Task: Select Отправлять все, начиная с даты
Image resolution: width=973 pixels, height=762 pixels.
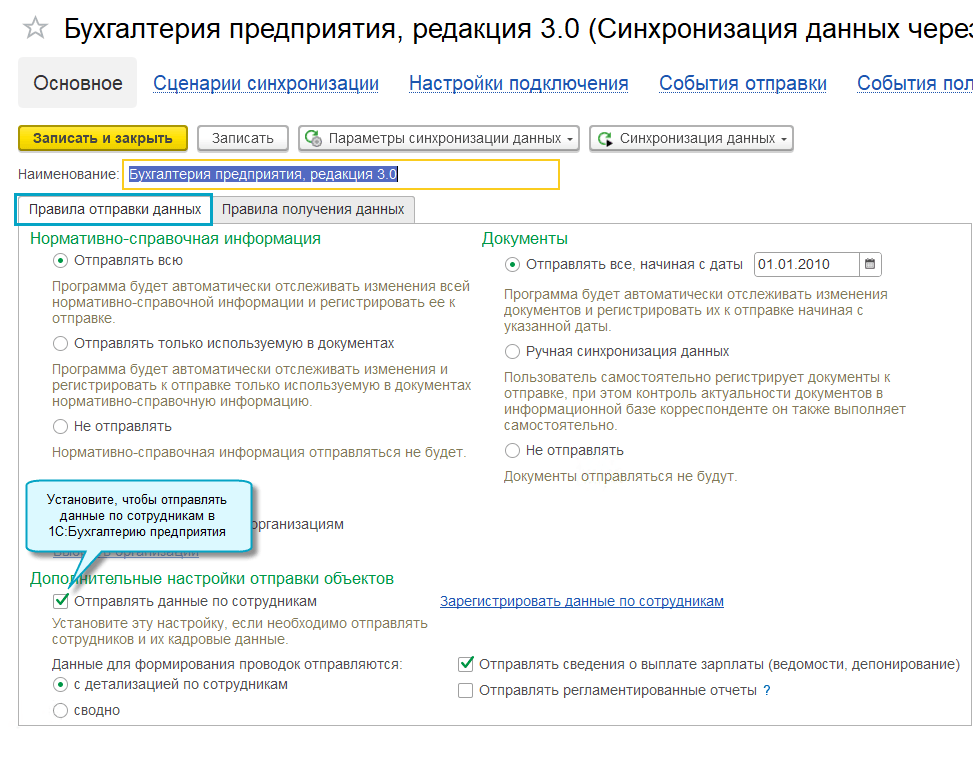Action: click(512, 265)
